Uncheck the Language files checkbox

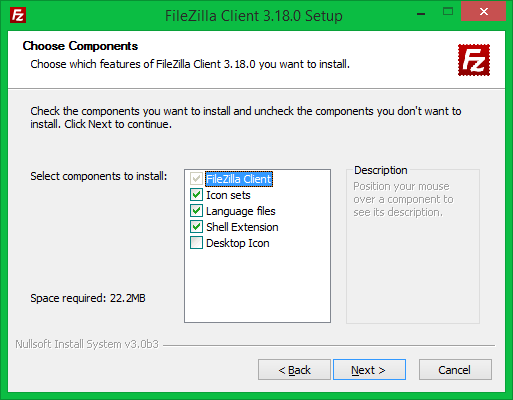(196, 211)
